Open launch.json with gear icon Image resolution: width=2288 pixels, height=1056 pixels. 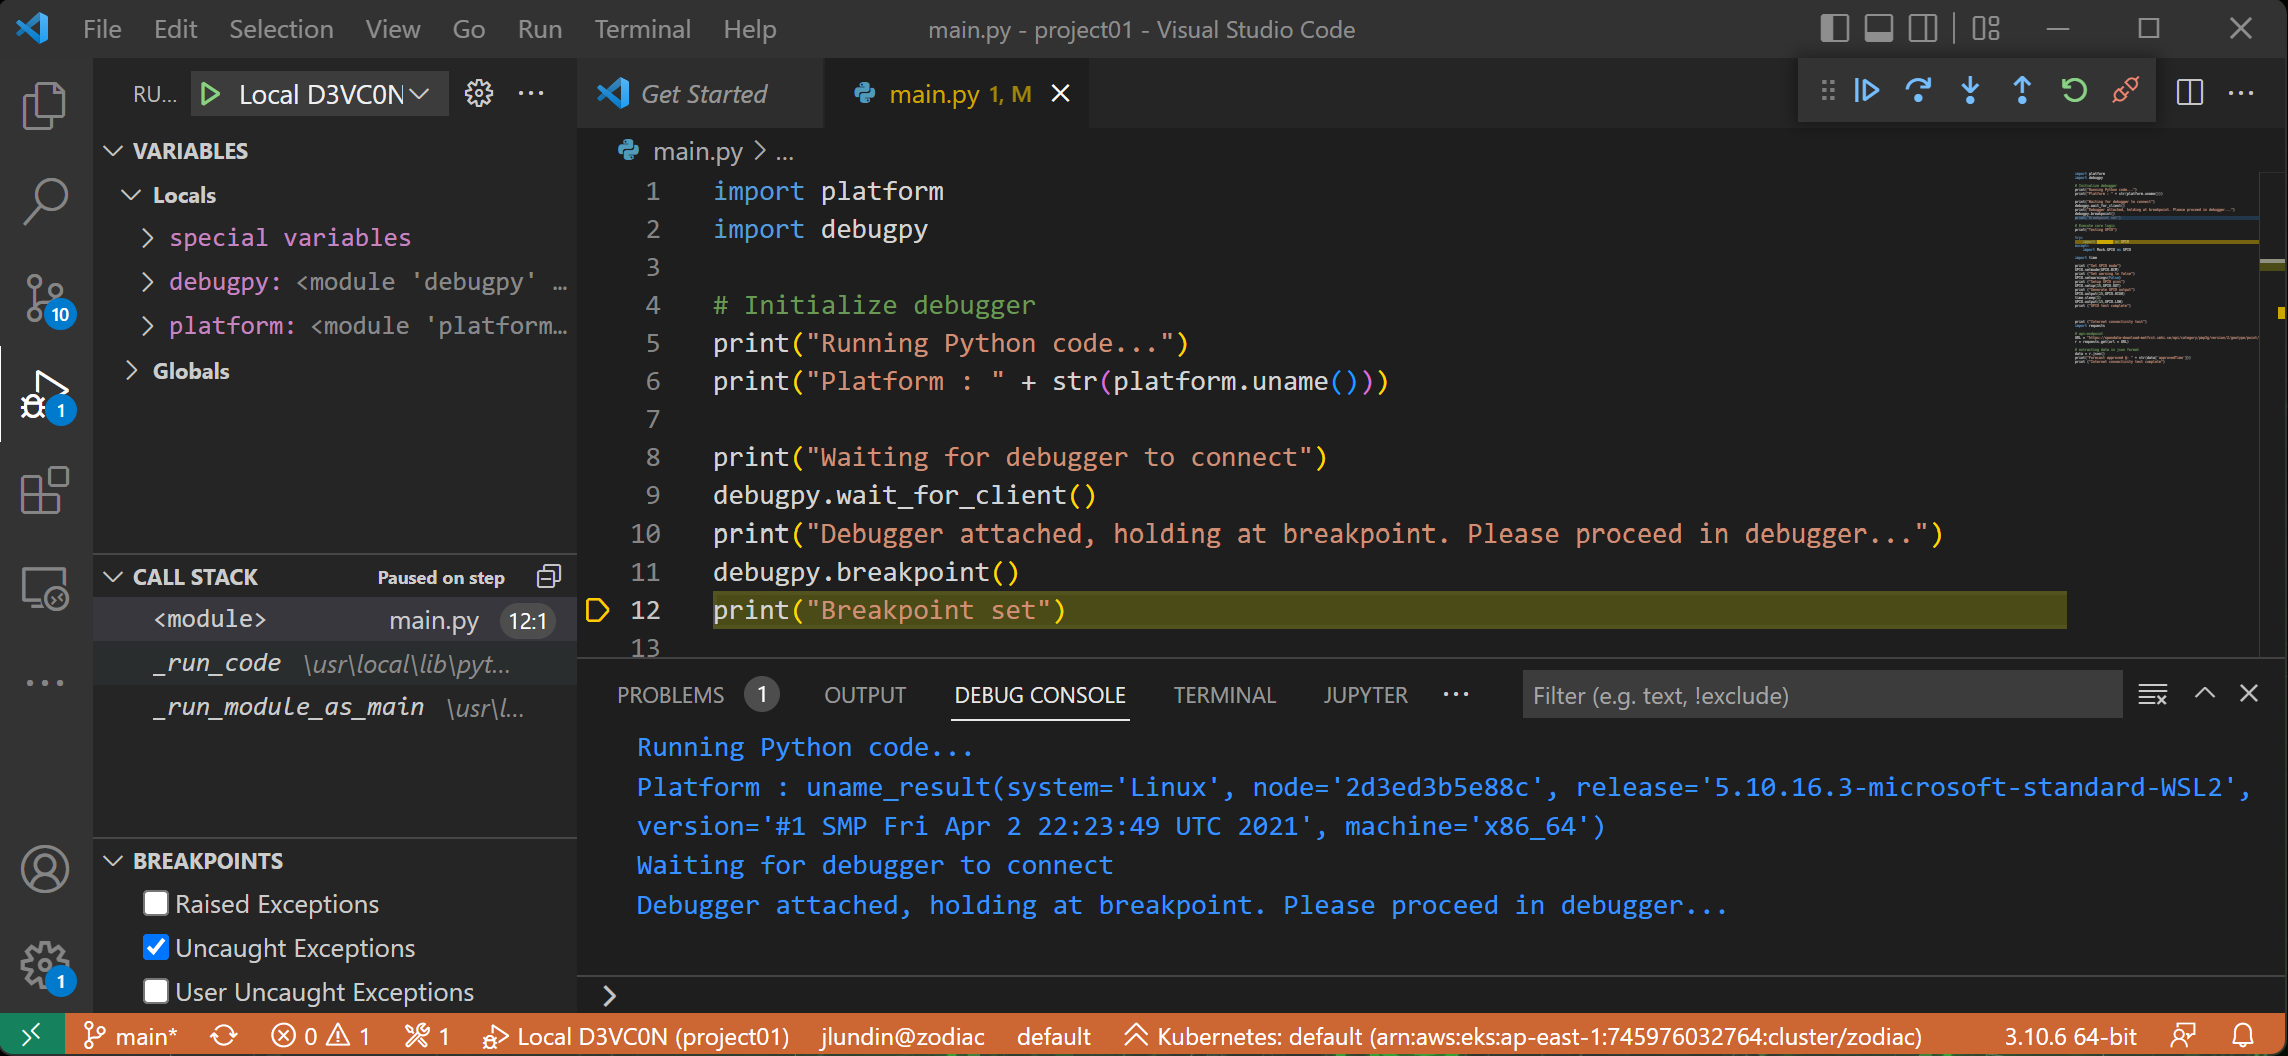pos(479,94)
